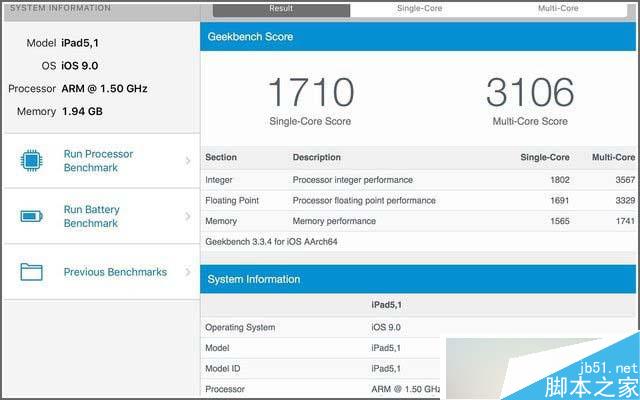This screenshot has width=640, height=400.
Task: Click Integer multi-core value 3567
Action: [625, 180]
